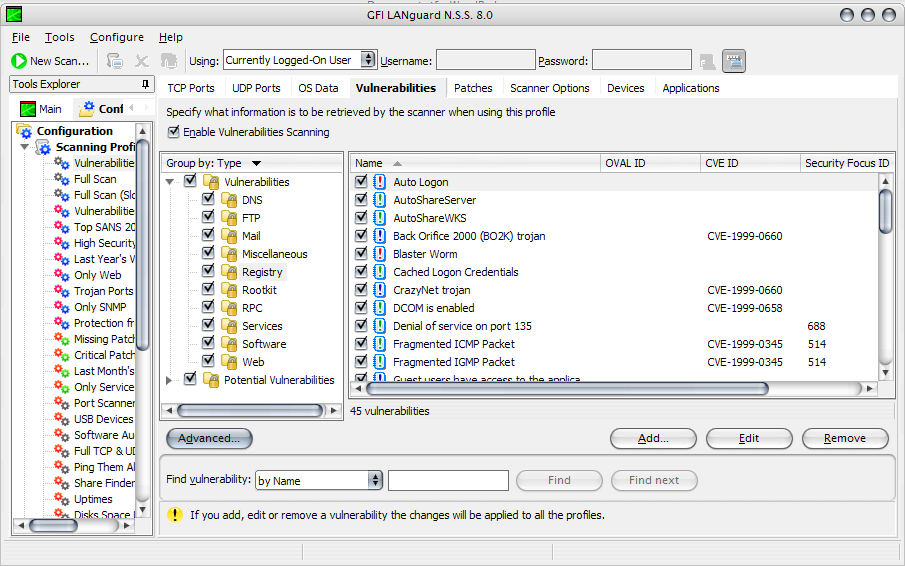The height and width of the screenshot is (566, 905).
Task: Uncheck the Mail group checkbox
Action: (208, 235)
